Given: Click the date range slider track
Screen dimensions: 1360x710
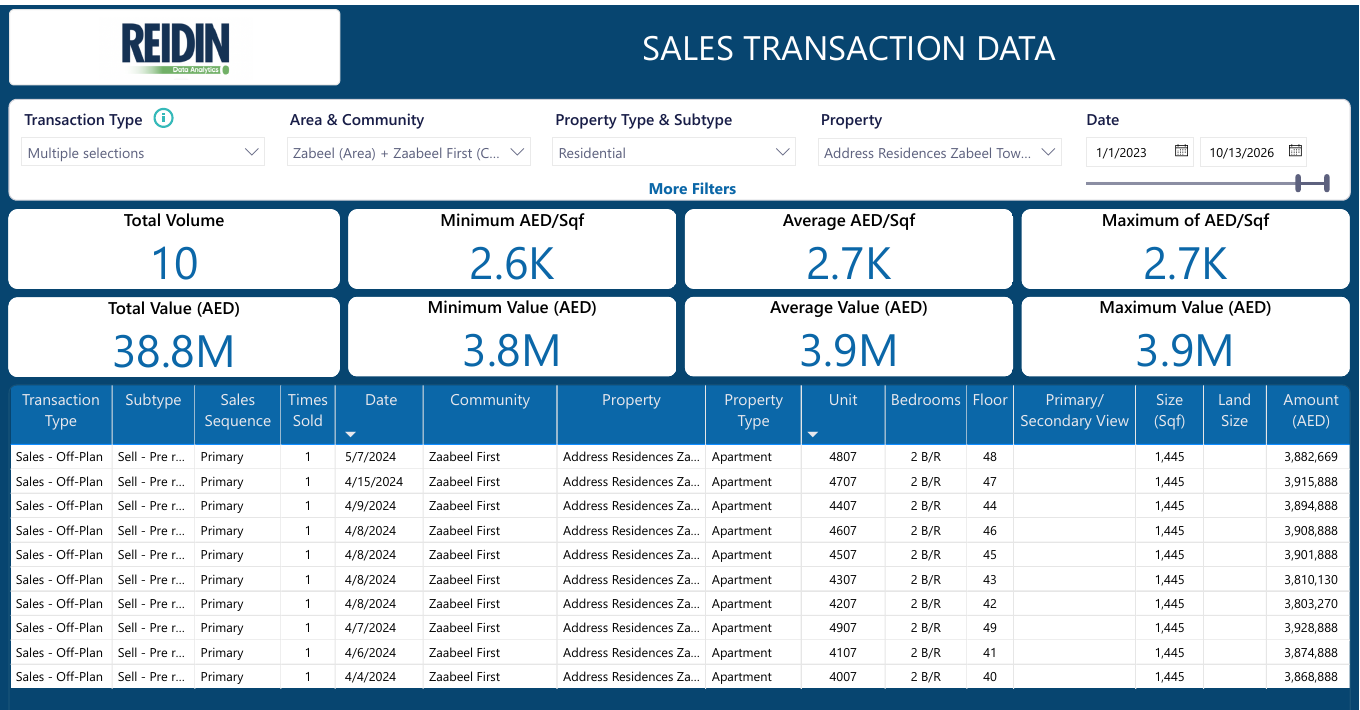Looking at the screenshot, I should pyautogui.click(x=1207, y=183).
